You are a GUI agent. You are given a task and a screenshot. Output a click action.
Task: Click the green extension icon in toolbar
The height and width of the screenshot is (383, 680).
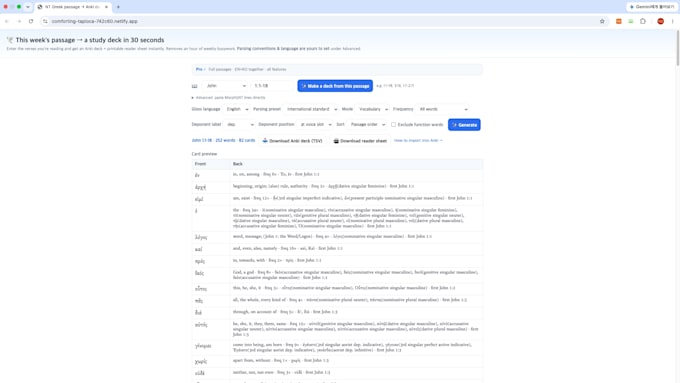tap(631, 21)
